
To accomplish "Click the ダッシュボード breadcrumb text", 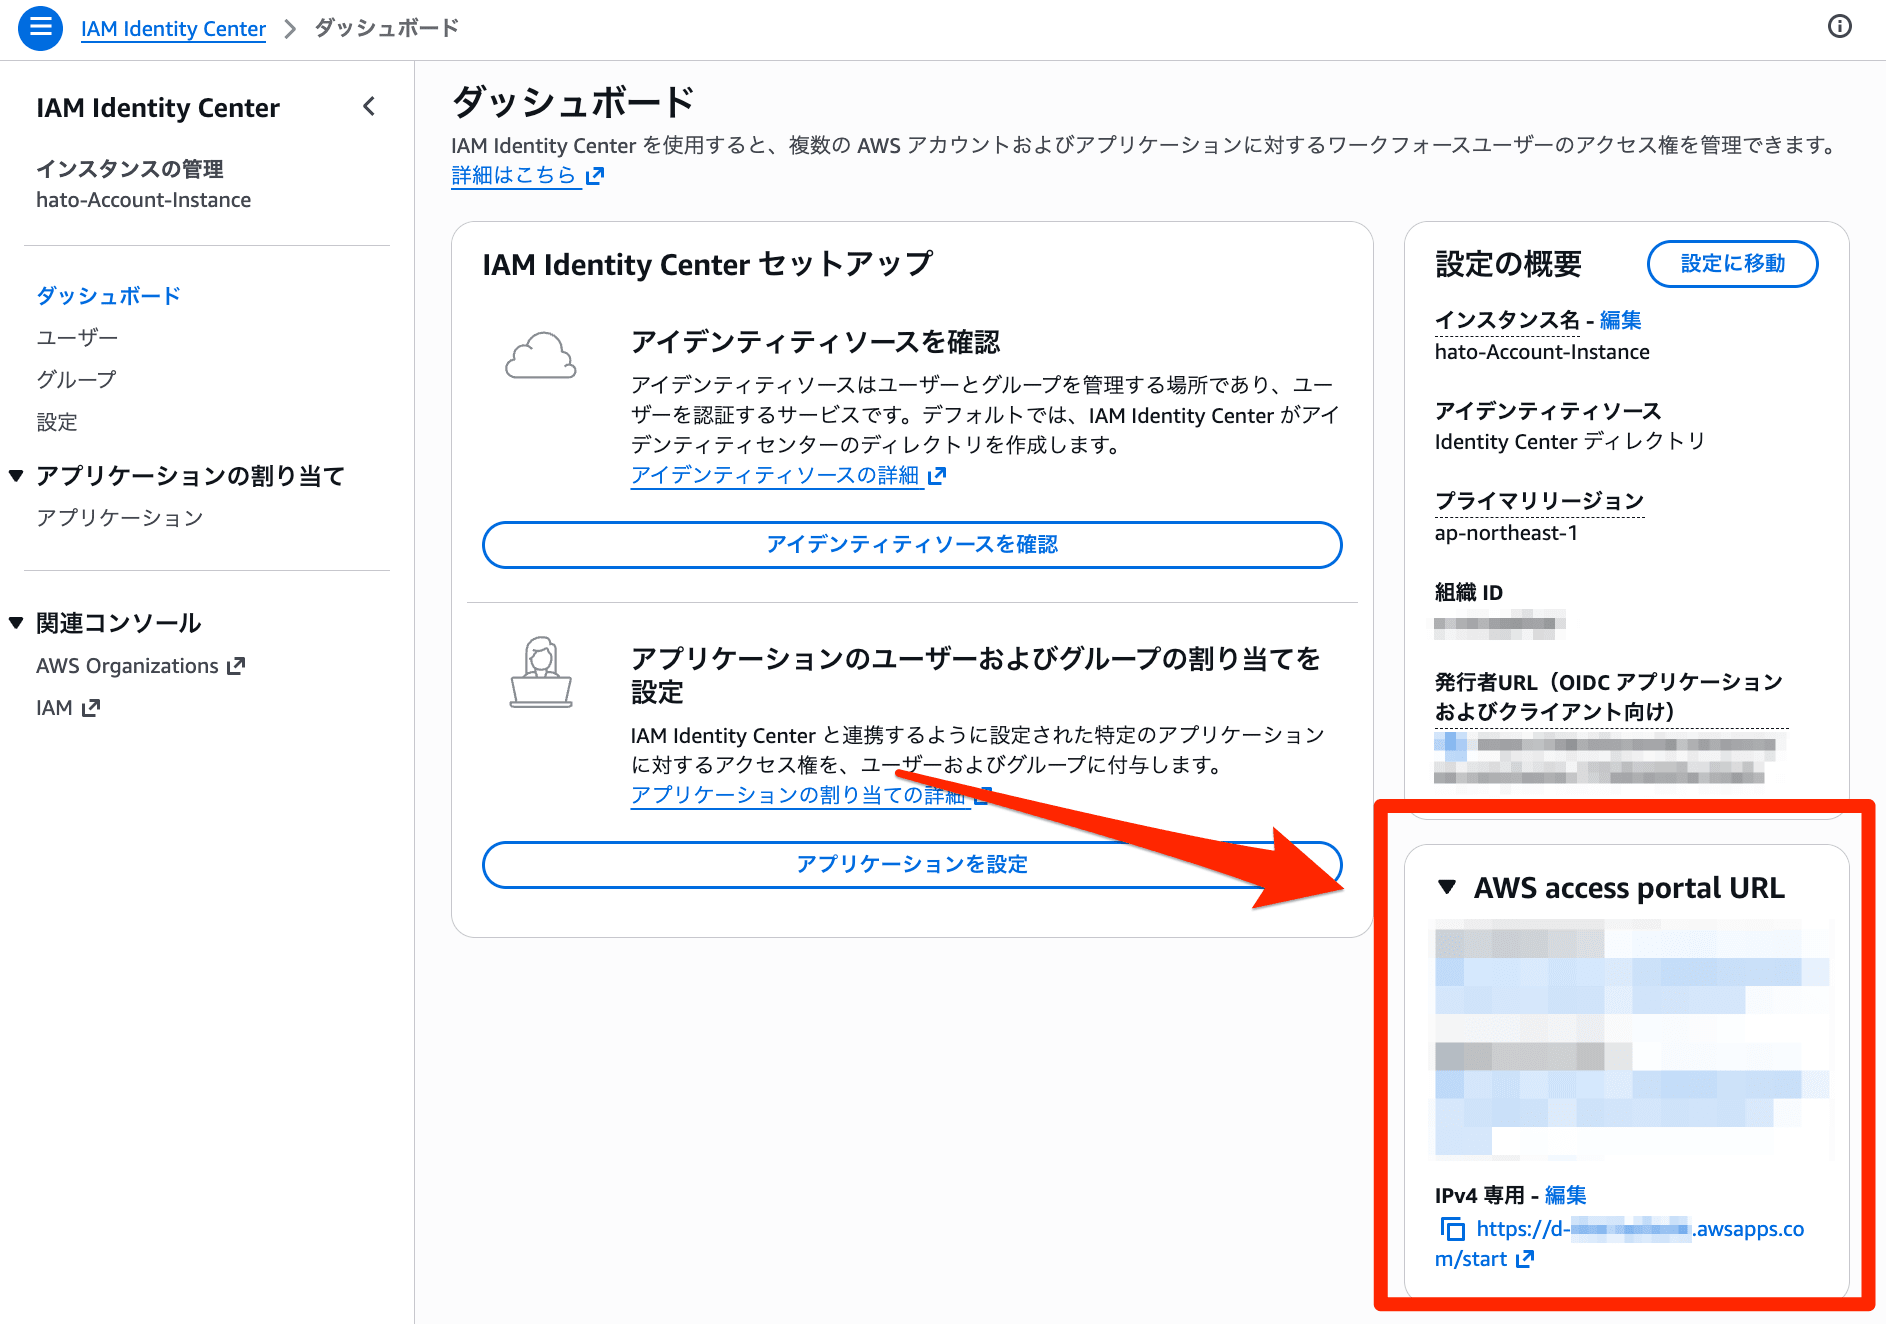I will coord(387,28).
